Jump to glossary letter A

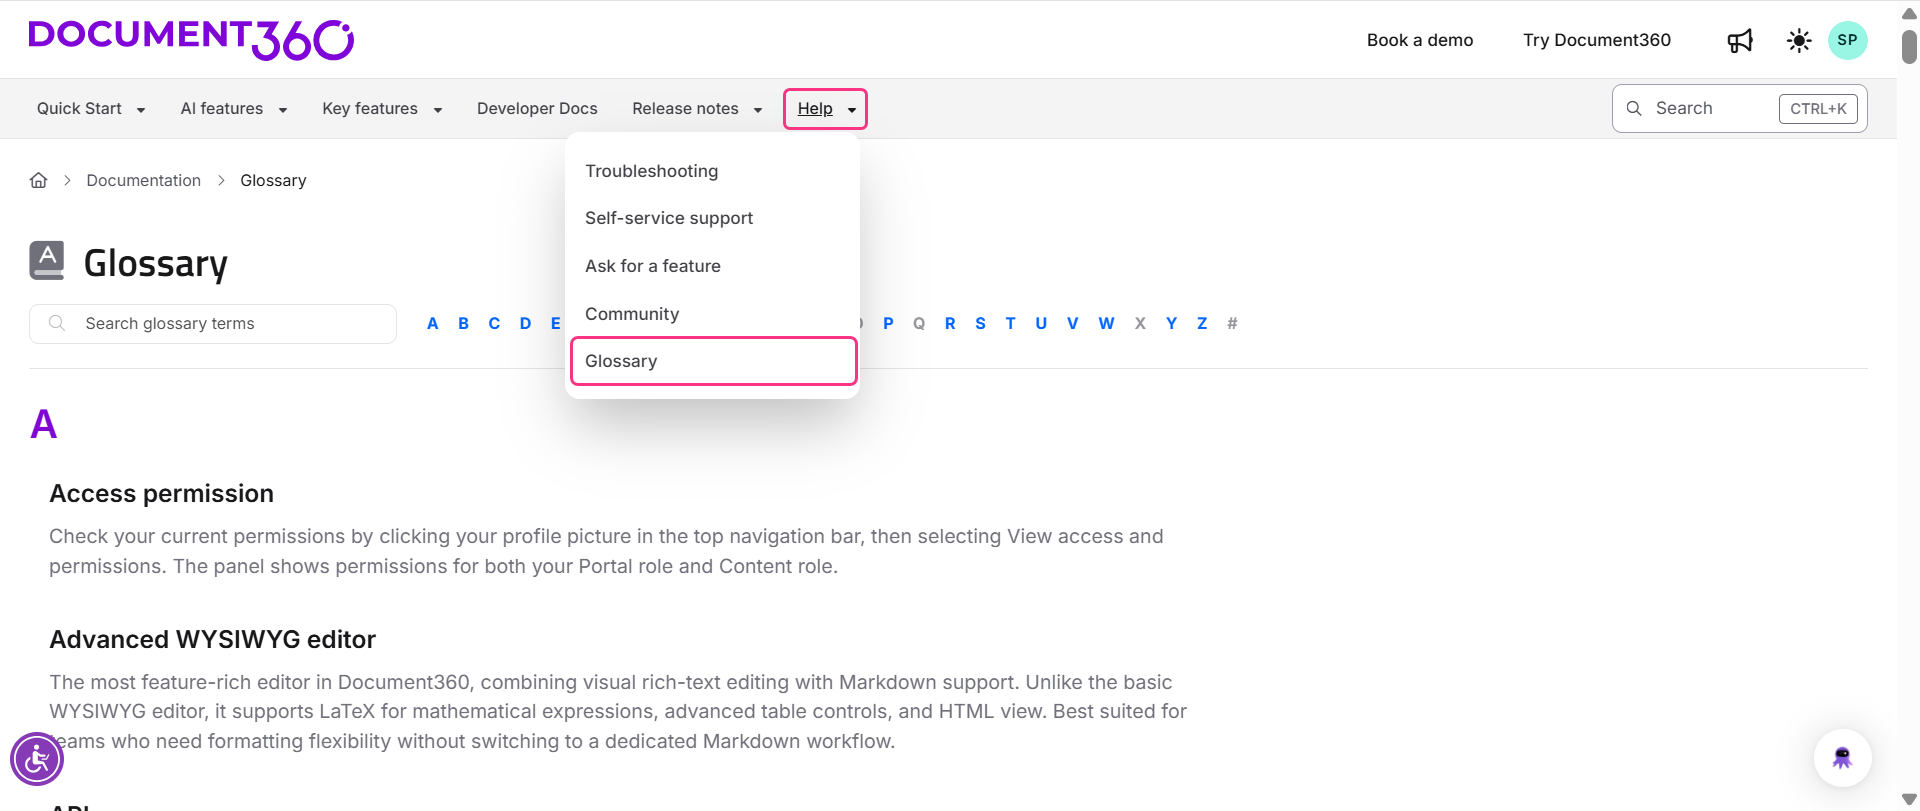[433, 323]
